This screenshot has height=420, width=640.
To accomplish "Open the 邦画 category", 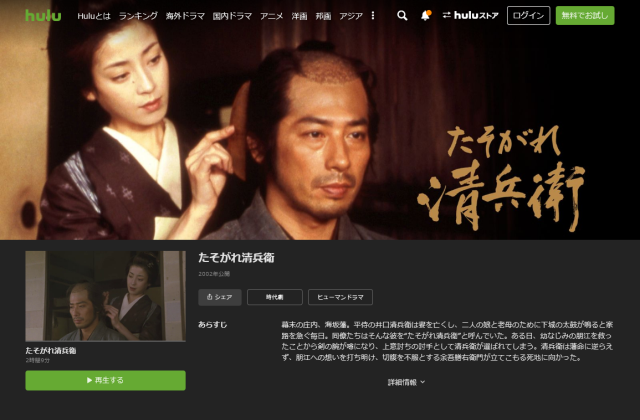I will [x=323, y=16].
